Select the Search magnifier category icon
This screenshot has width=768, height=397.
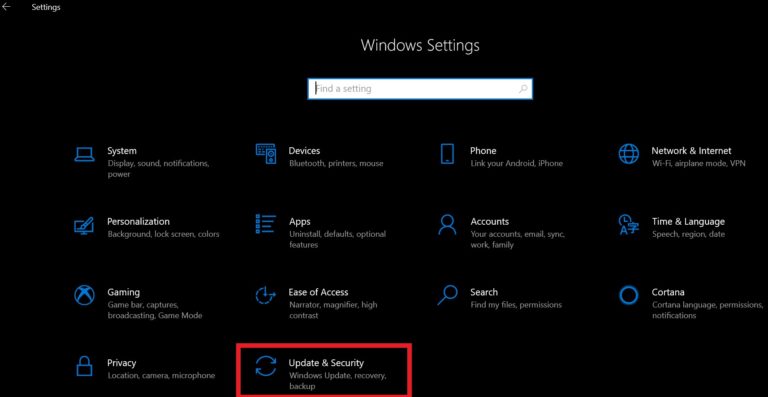coord(447,295)
